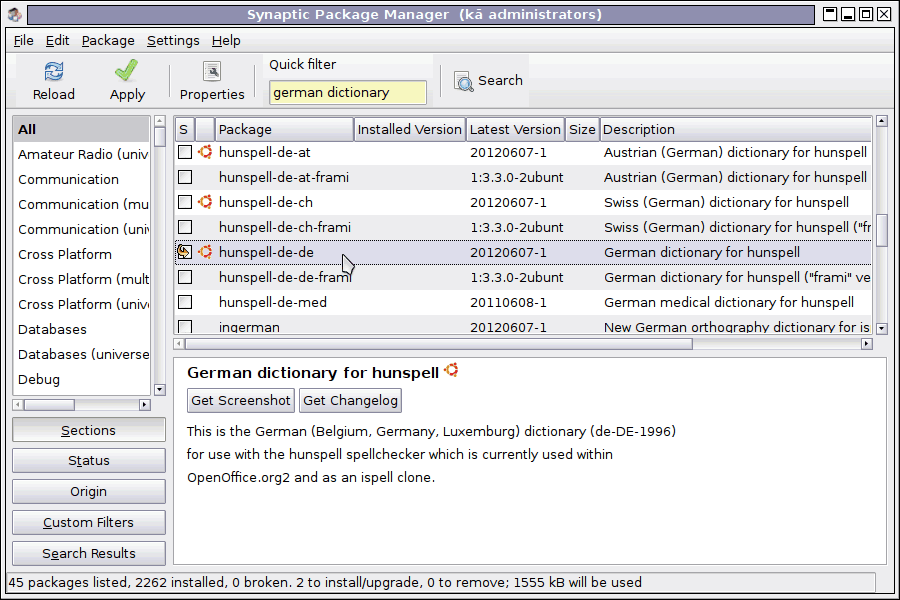Mark the hunspell-de-de-frami status checkbox
This screenshot has width=900, height=600.
(185, 277)
